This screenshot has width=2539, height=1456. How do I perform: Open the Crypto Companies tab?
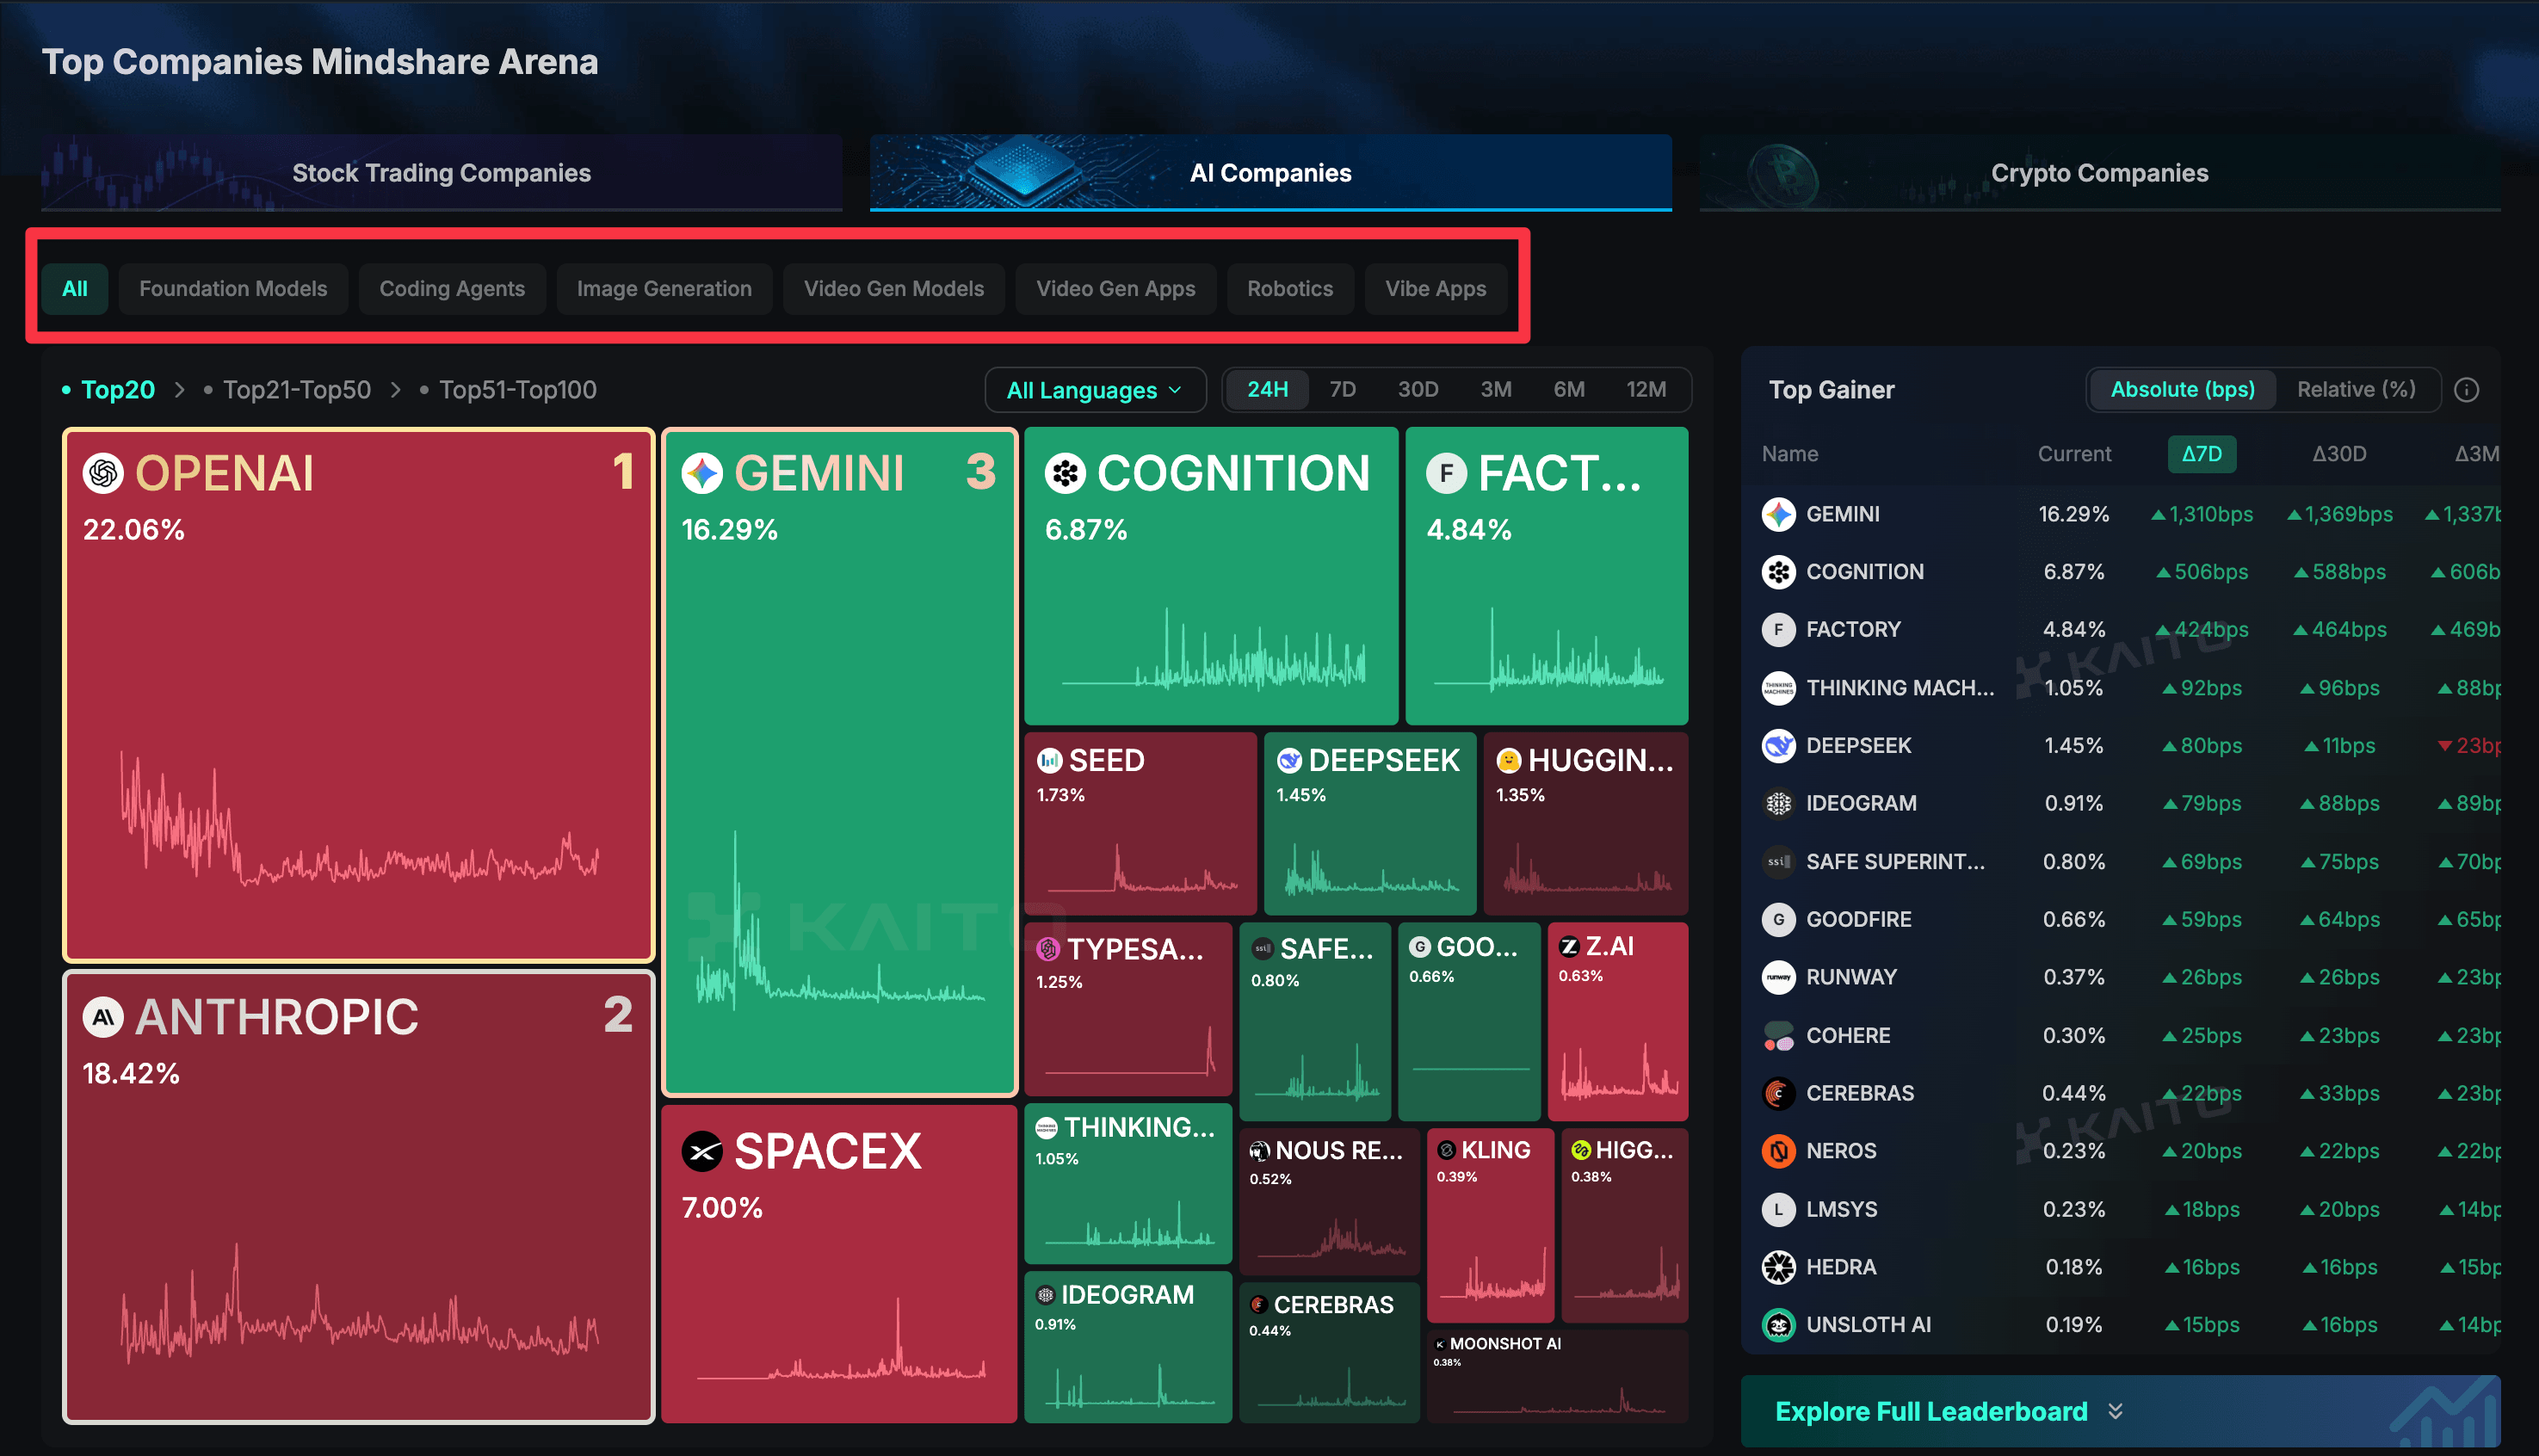click(x=2099, y=173)
